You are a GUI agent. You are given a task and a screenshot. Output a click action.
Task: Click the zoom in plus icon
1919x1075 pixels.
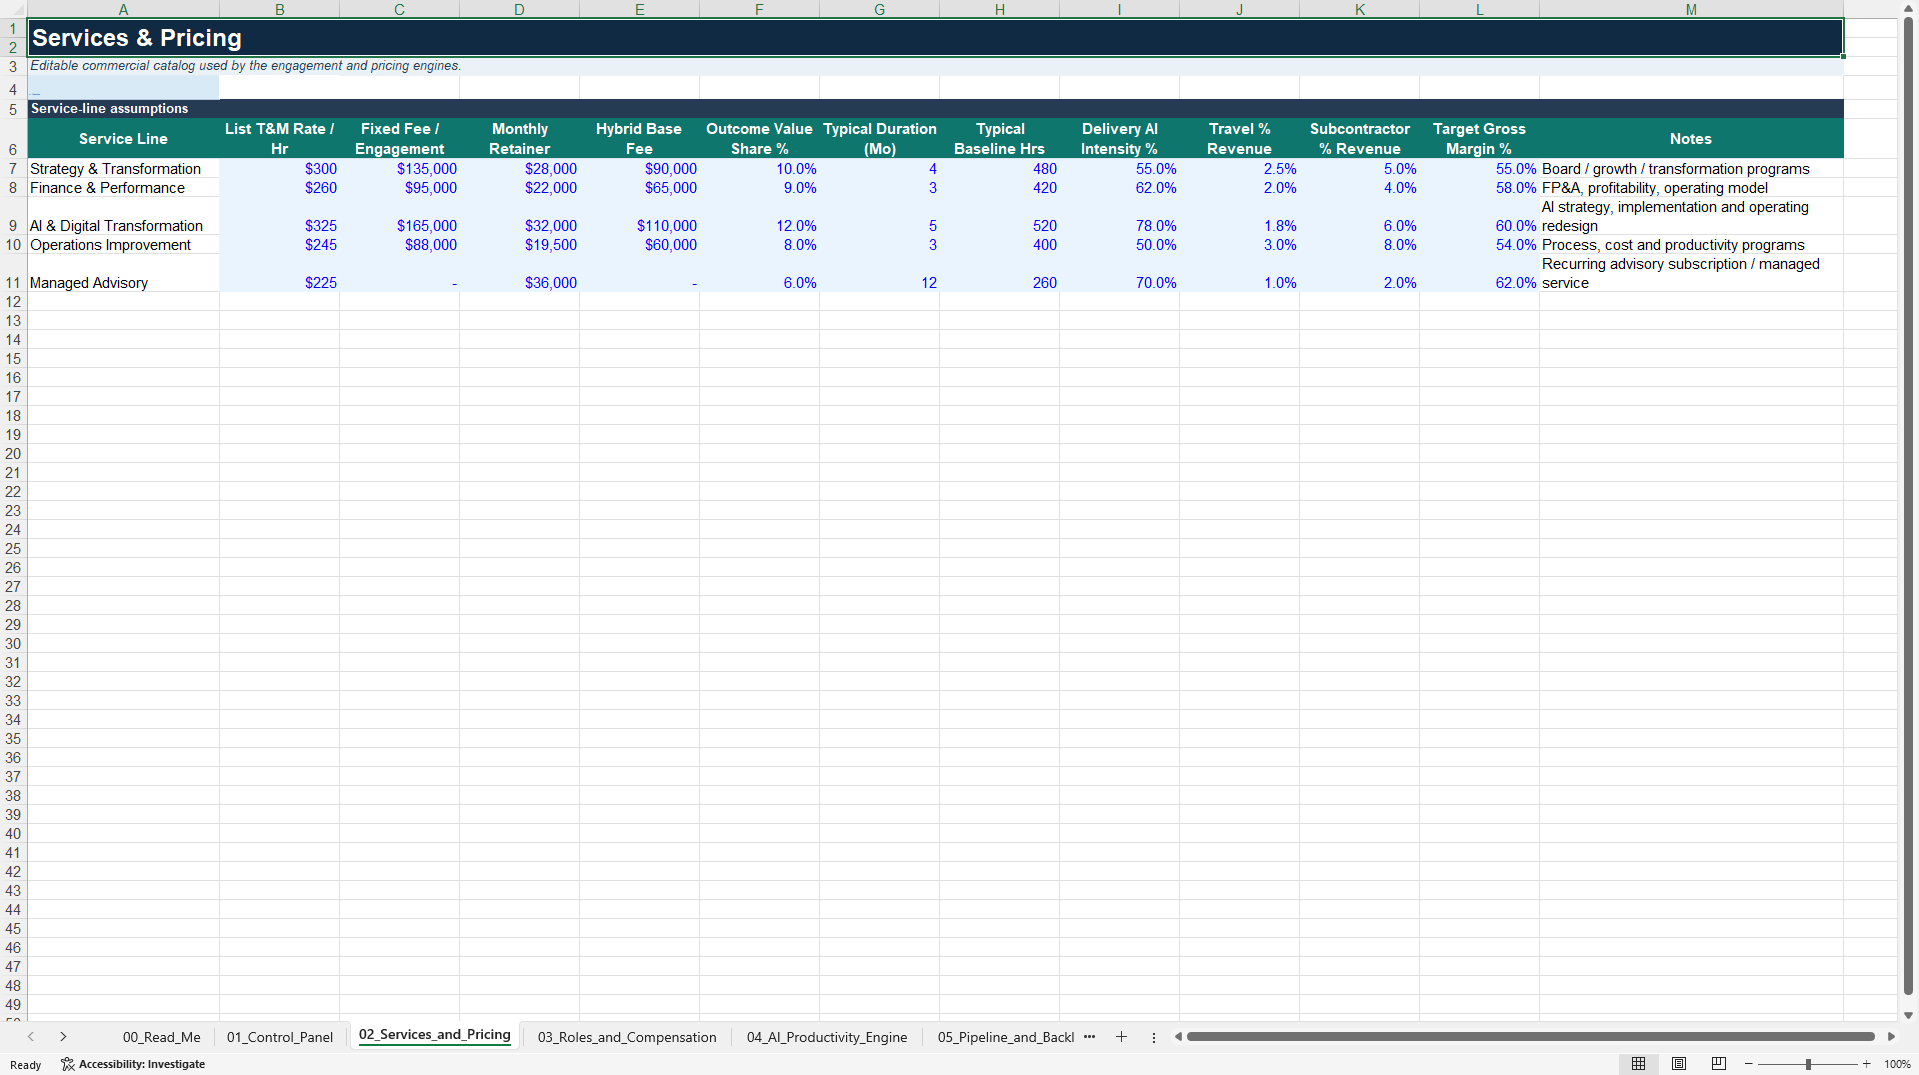tap(1866, 1064)
